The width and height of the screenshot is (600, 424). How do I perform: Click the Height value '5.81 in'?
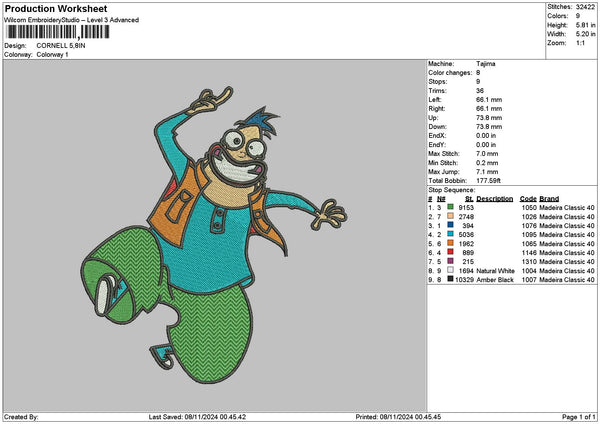[x=585, y=25]
